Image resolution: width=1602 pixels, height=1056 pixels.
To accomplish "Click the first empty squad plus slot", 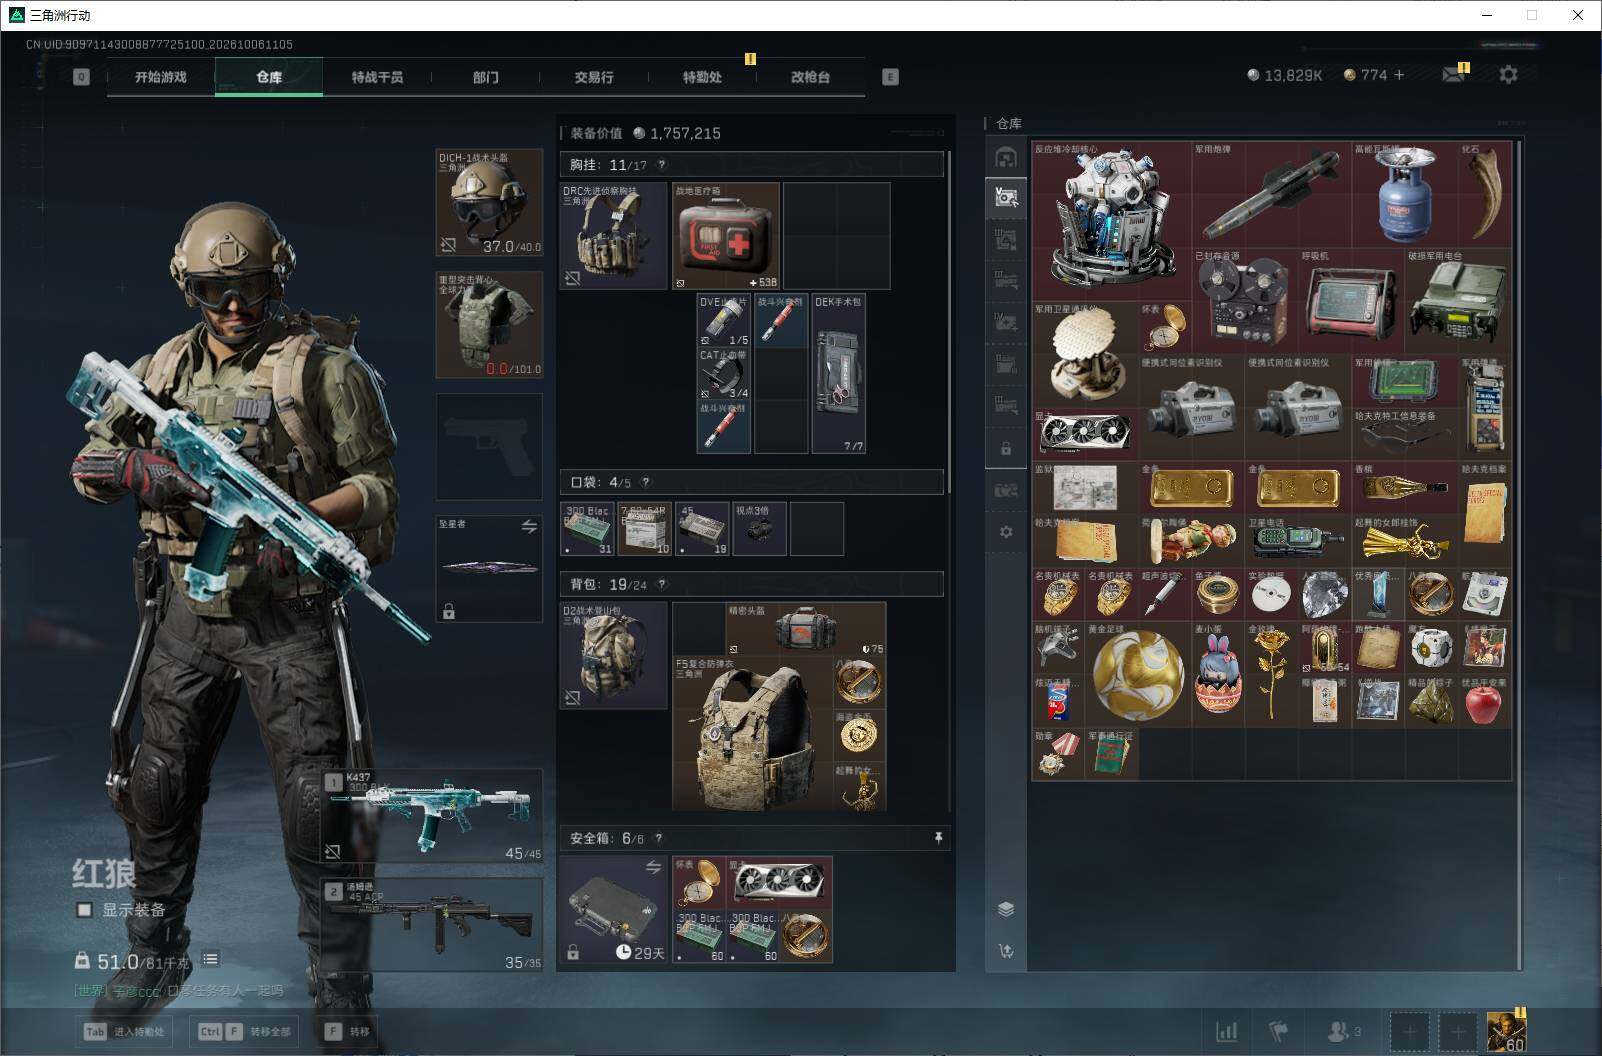I will [1409, 1031].
